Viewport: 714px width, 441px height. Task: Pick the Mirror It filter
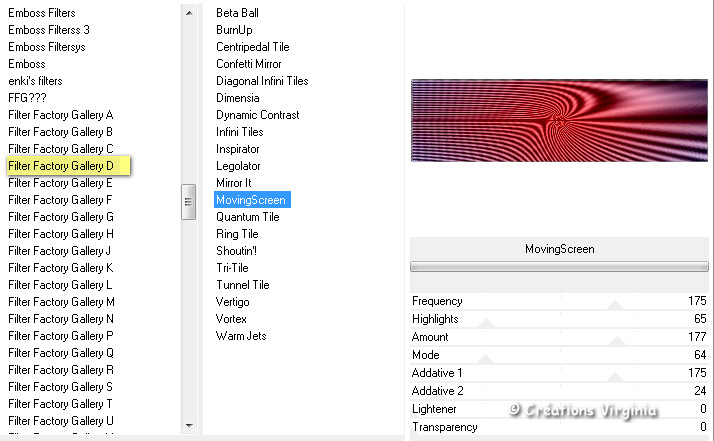tap(234, 183)
